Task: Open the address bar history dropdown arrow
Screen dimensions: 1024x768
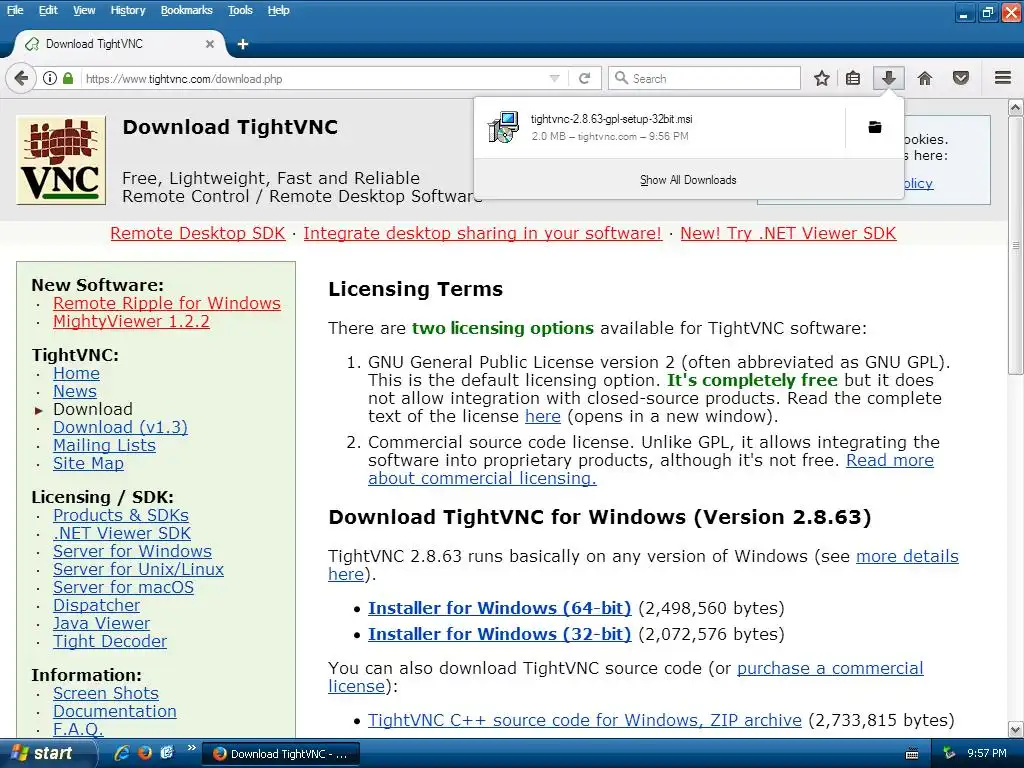Action: pos(554,78)
